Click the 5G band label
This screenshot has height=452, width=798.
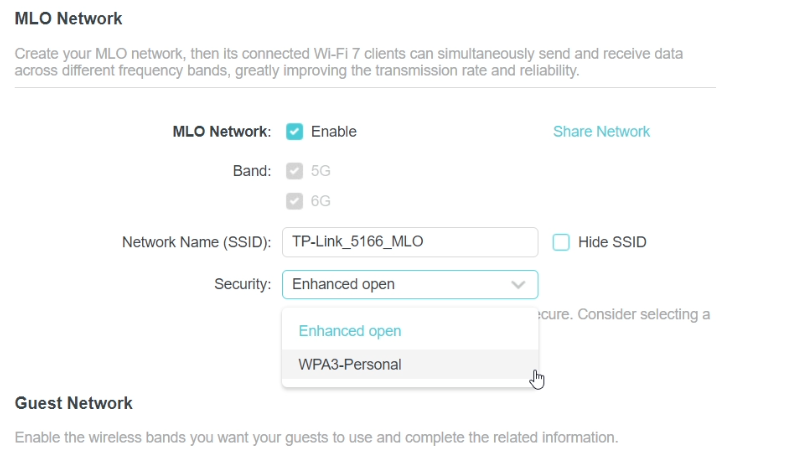(321, 171)
